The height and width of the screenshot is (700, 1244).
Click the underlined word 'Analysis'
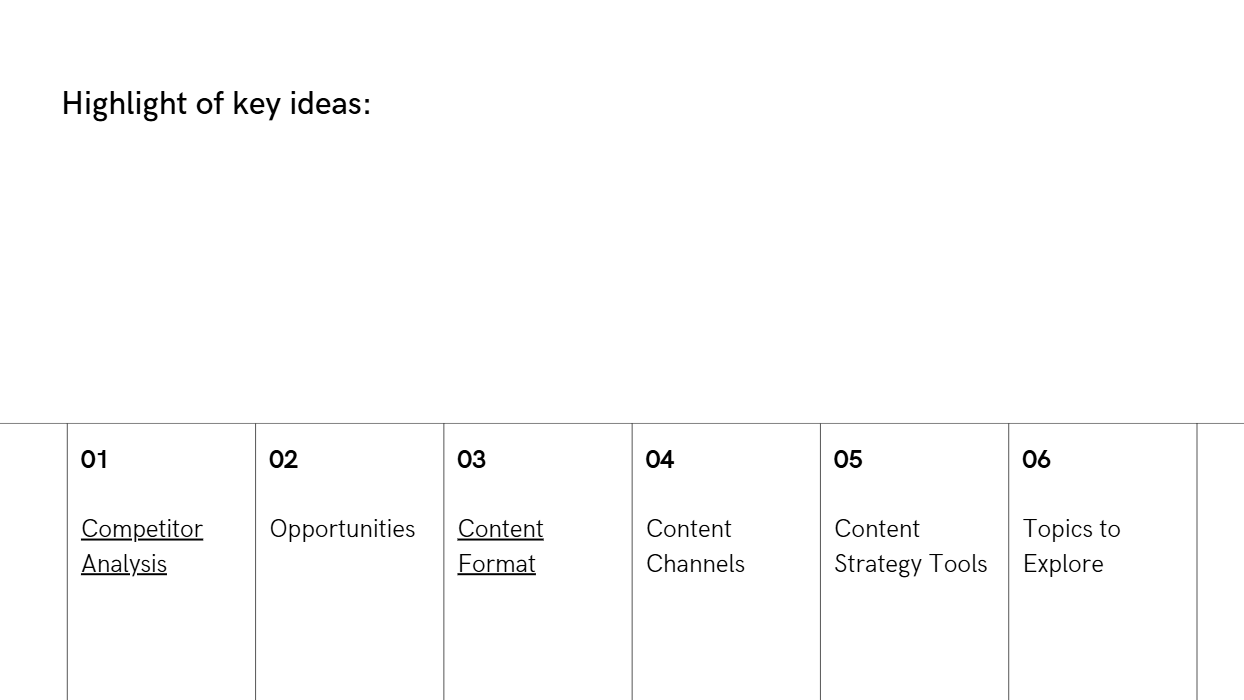pyautogui.click(x=124, y=564)
